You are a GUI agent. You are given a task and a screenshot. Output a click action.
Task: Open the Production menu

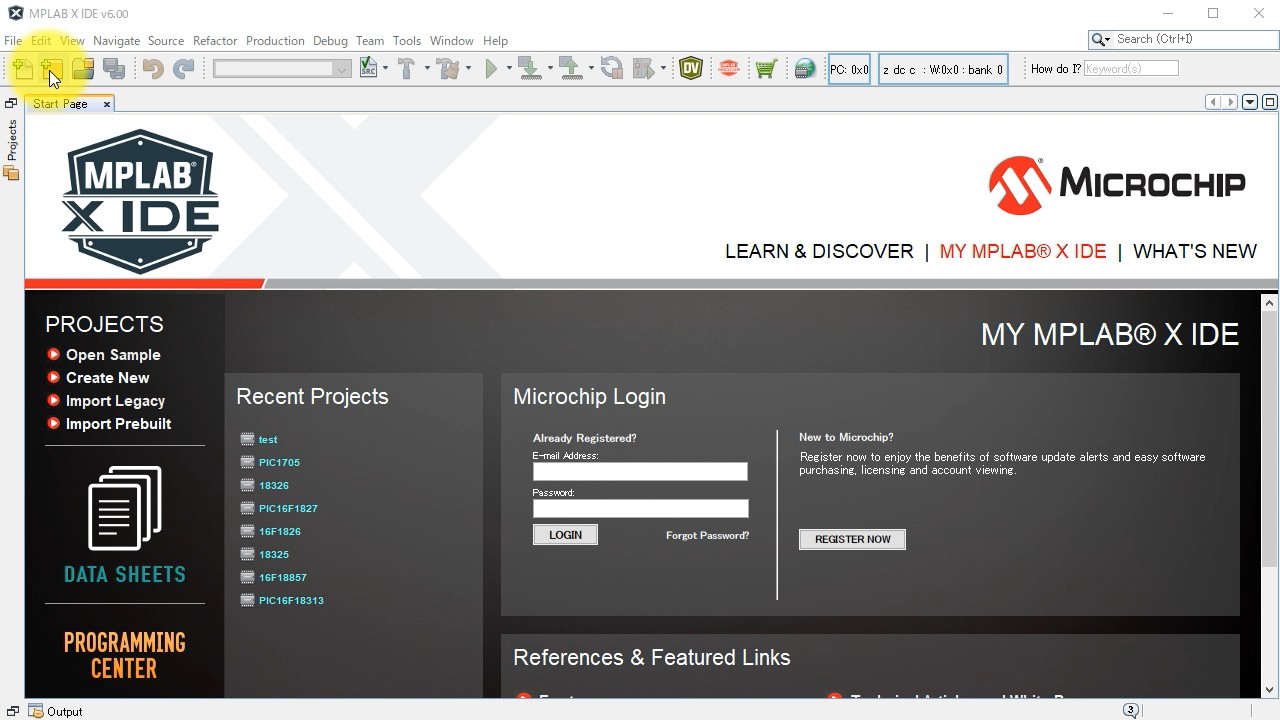pyautogui.click(x=275, y=41)
